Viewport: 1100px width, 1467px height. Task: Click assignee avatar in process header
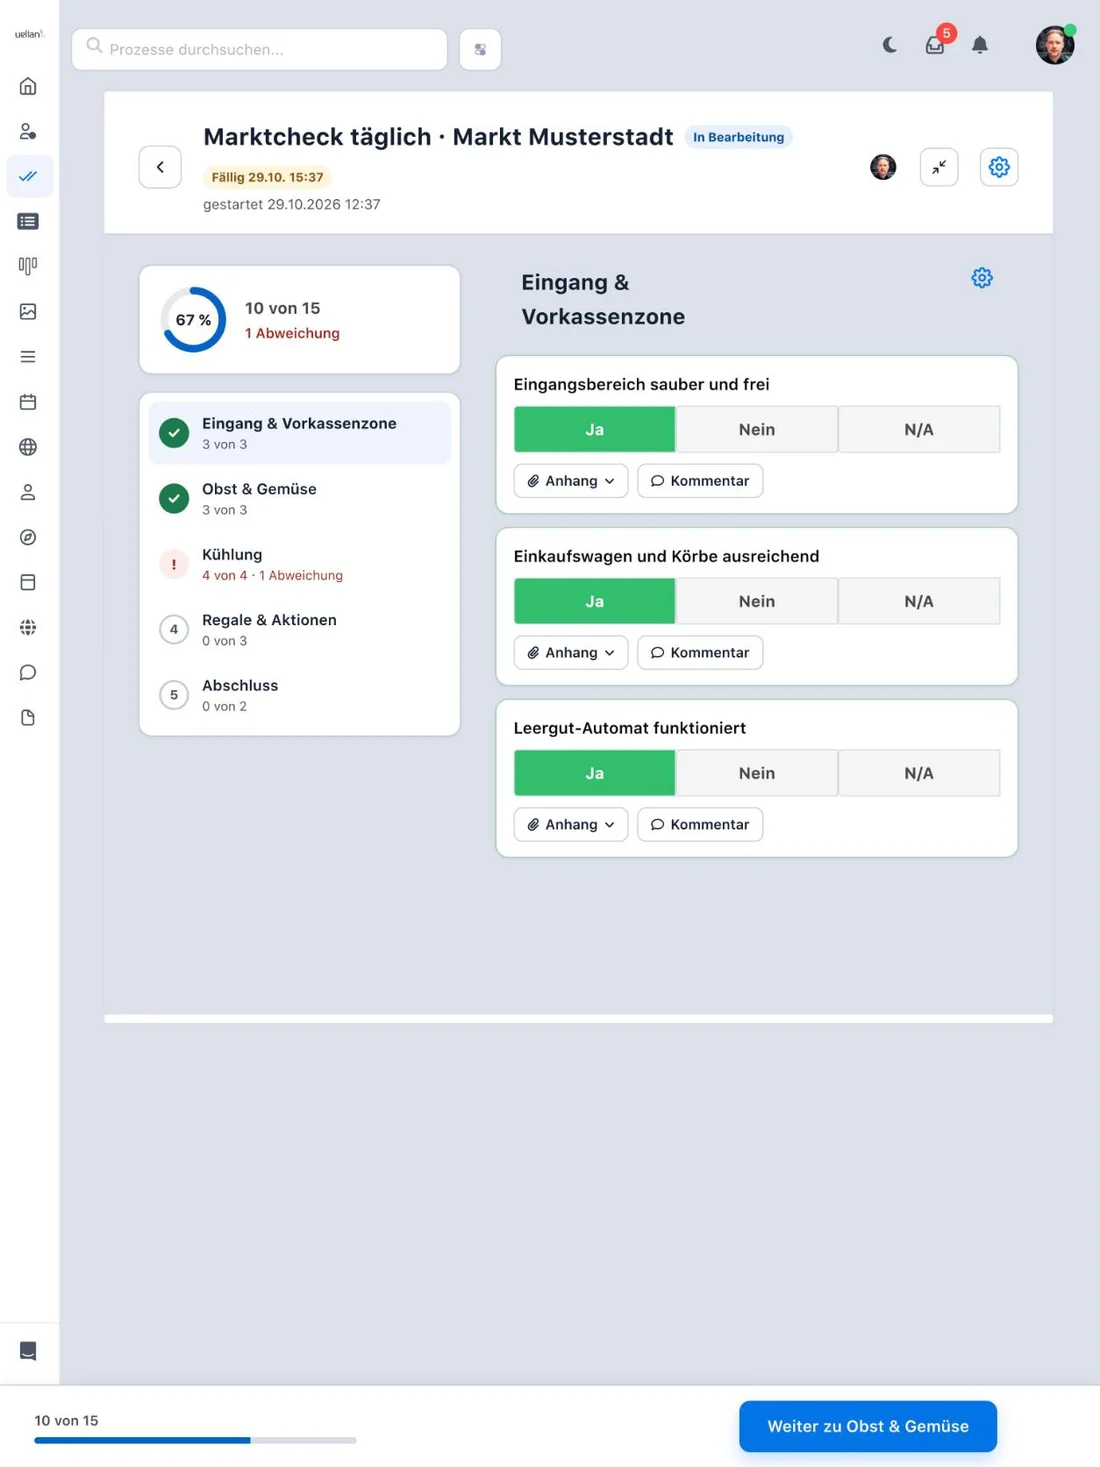[x=883, y=167]
